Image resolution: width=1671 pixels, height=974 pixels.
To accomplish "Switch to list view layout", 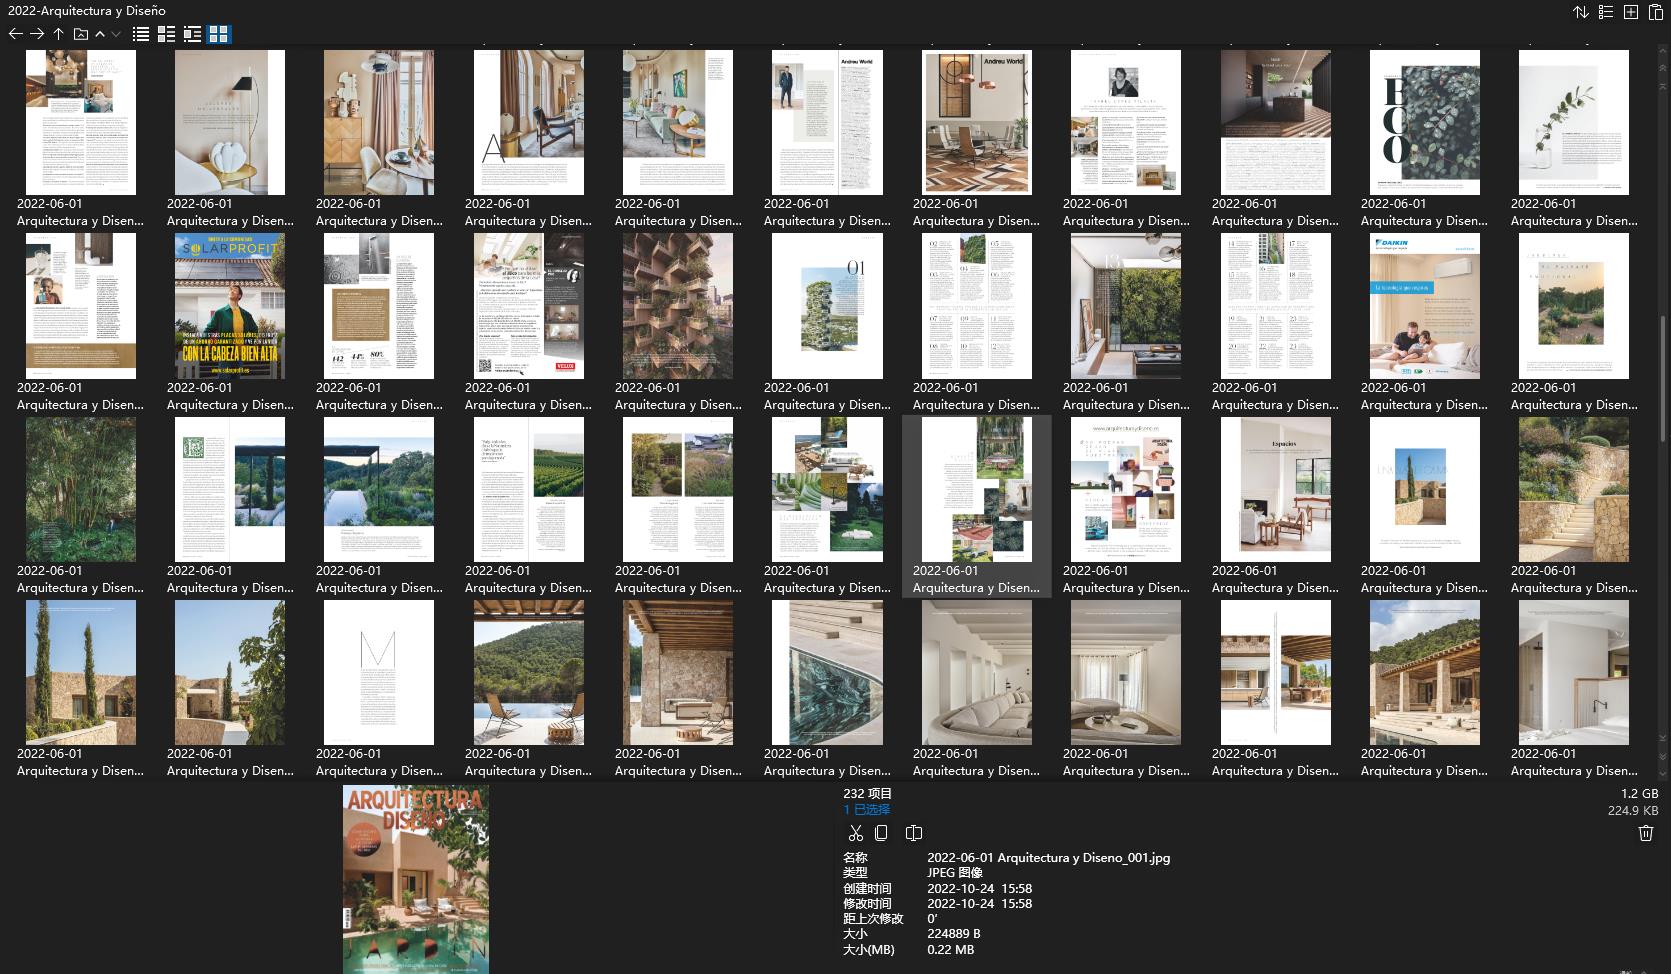I will [140, 33].
